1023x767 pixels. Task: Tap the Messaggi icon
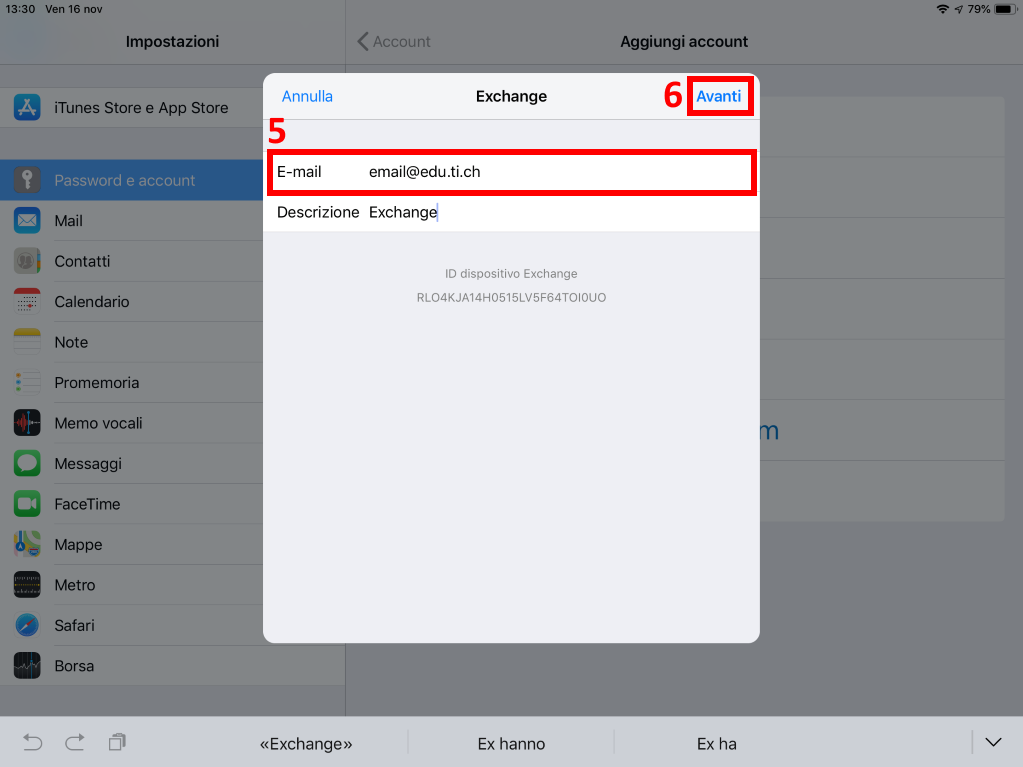coord(27,463)
